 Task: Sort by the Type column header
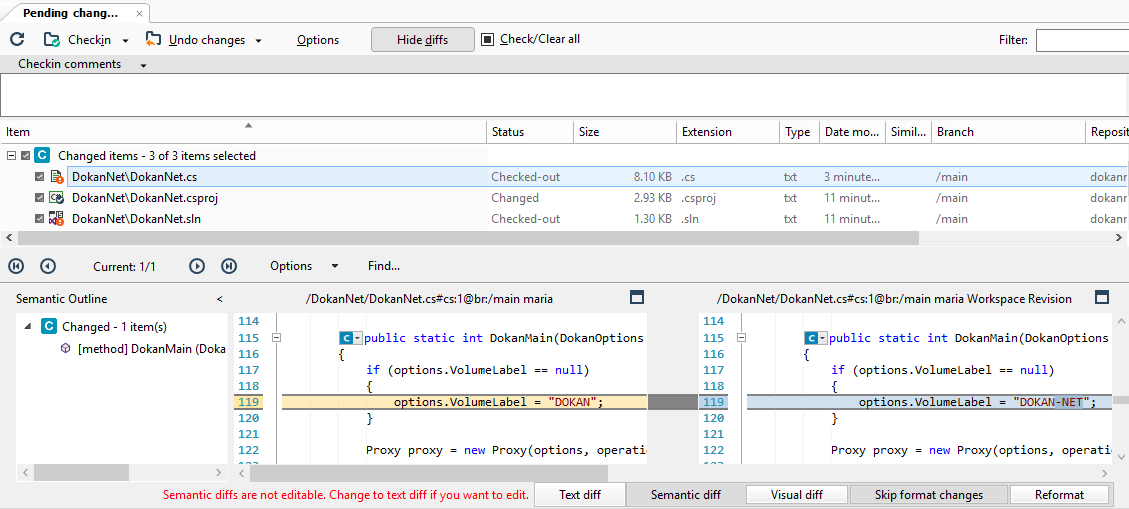point(799,132)
